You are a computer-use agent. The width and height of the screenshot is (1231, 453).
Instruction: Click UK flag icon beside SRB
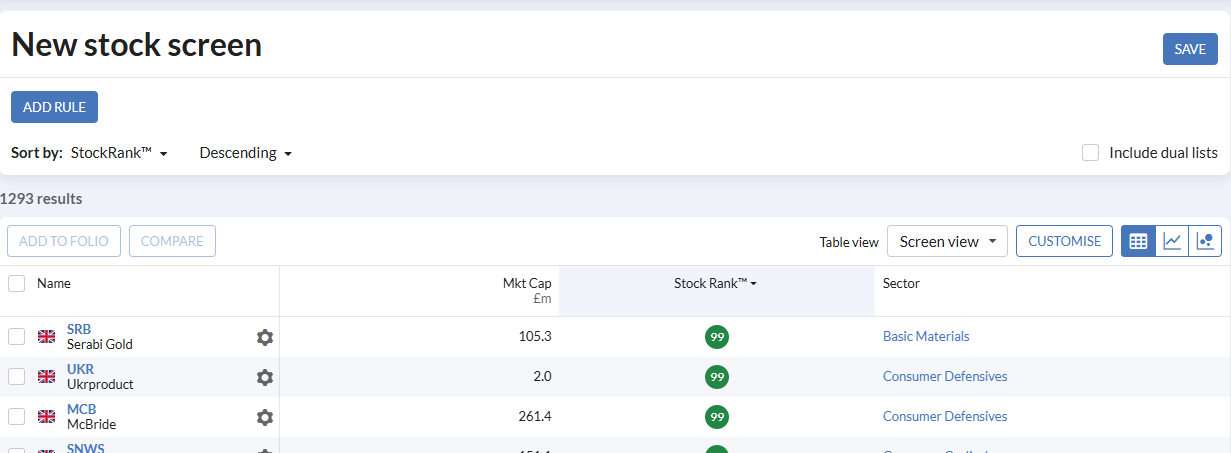(x=46, y=337)
